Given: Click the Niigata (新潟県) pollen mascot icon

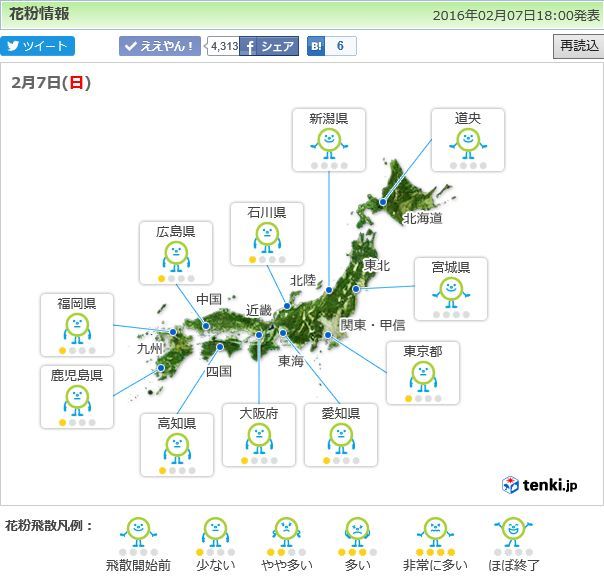Looking at the screenshot, I should click(328, 145).
